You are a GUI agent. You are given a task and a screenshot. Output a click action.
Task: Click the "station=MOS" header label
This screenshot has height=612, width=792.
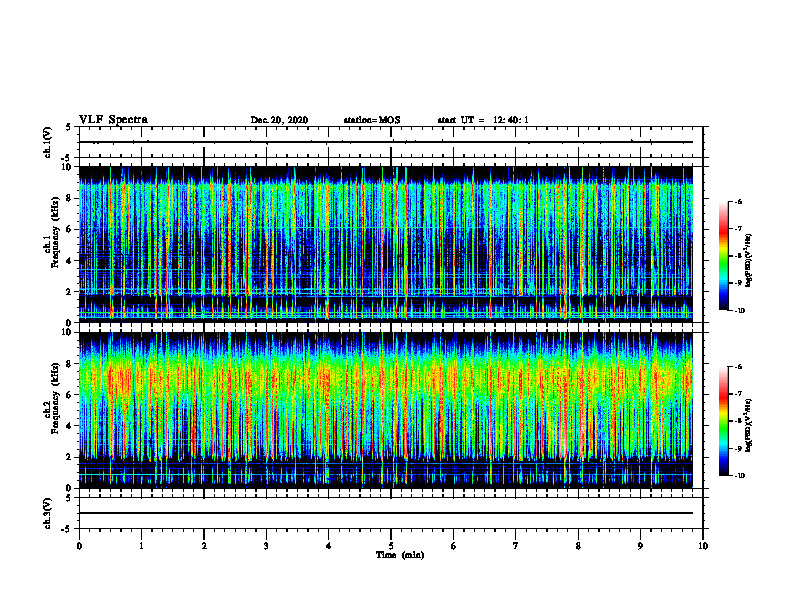coord(372,120)
